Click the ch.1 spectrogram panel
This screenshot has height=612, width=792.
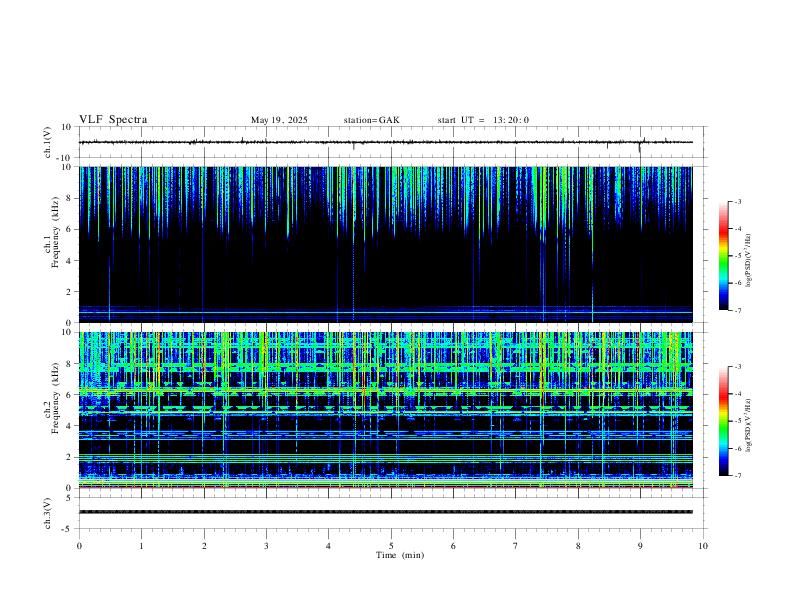pyautogui.click(x=386, y=244)
